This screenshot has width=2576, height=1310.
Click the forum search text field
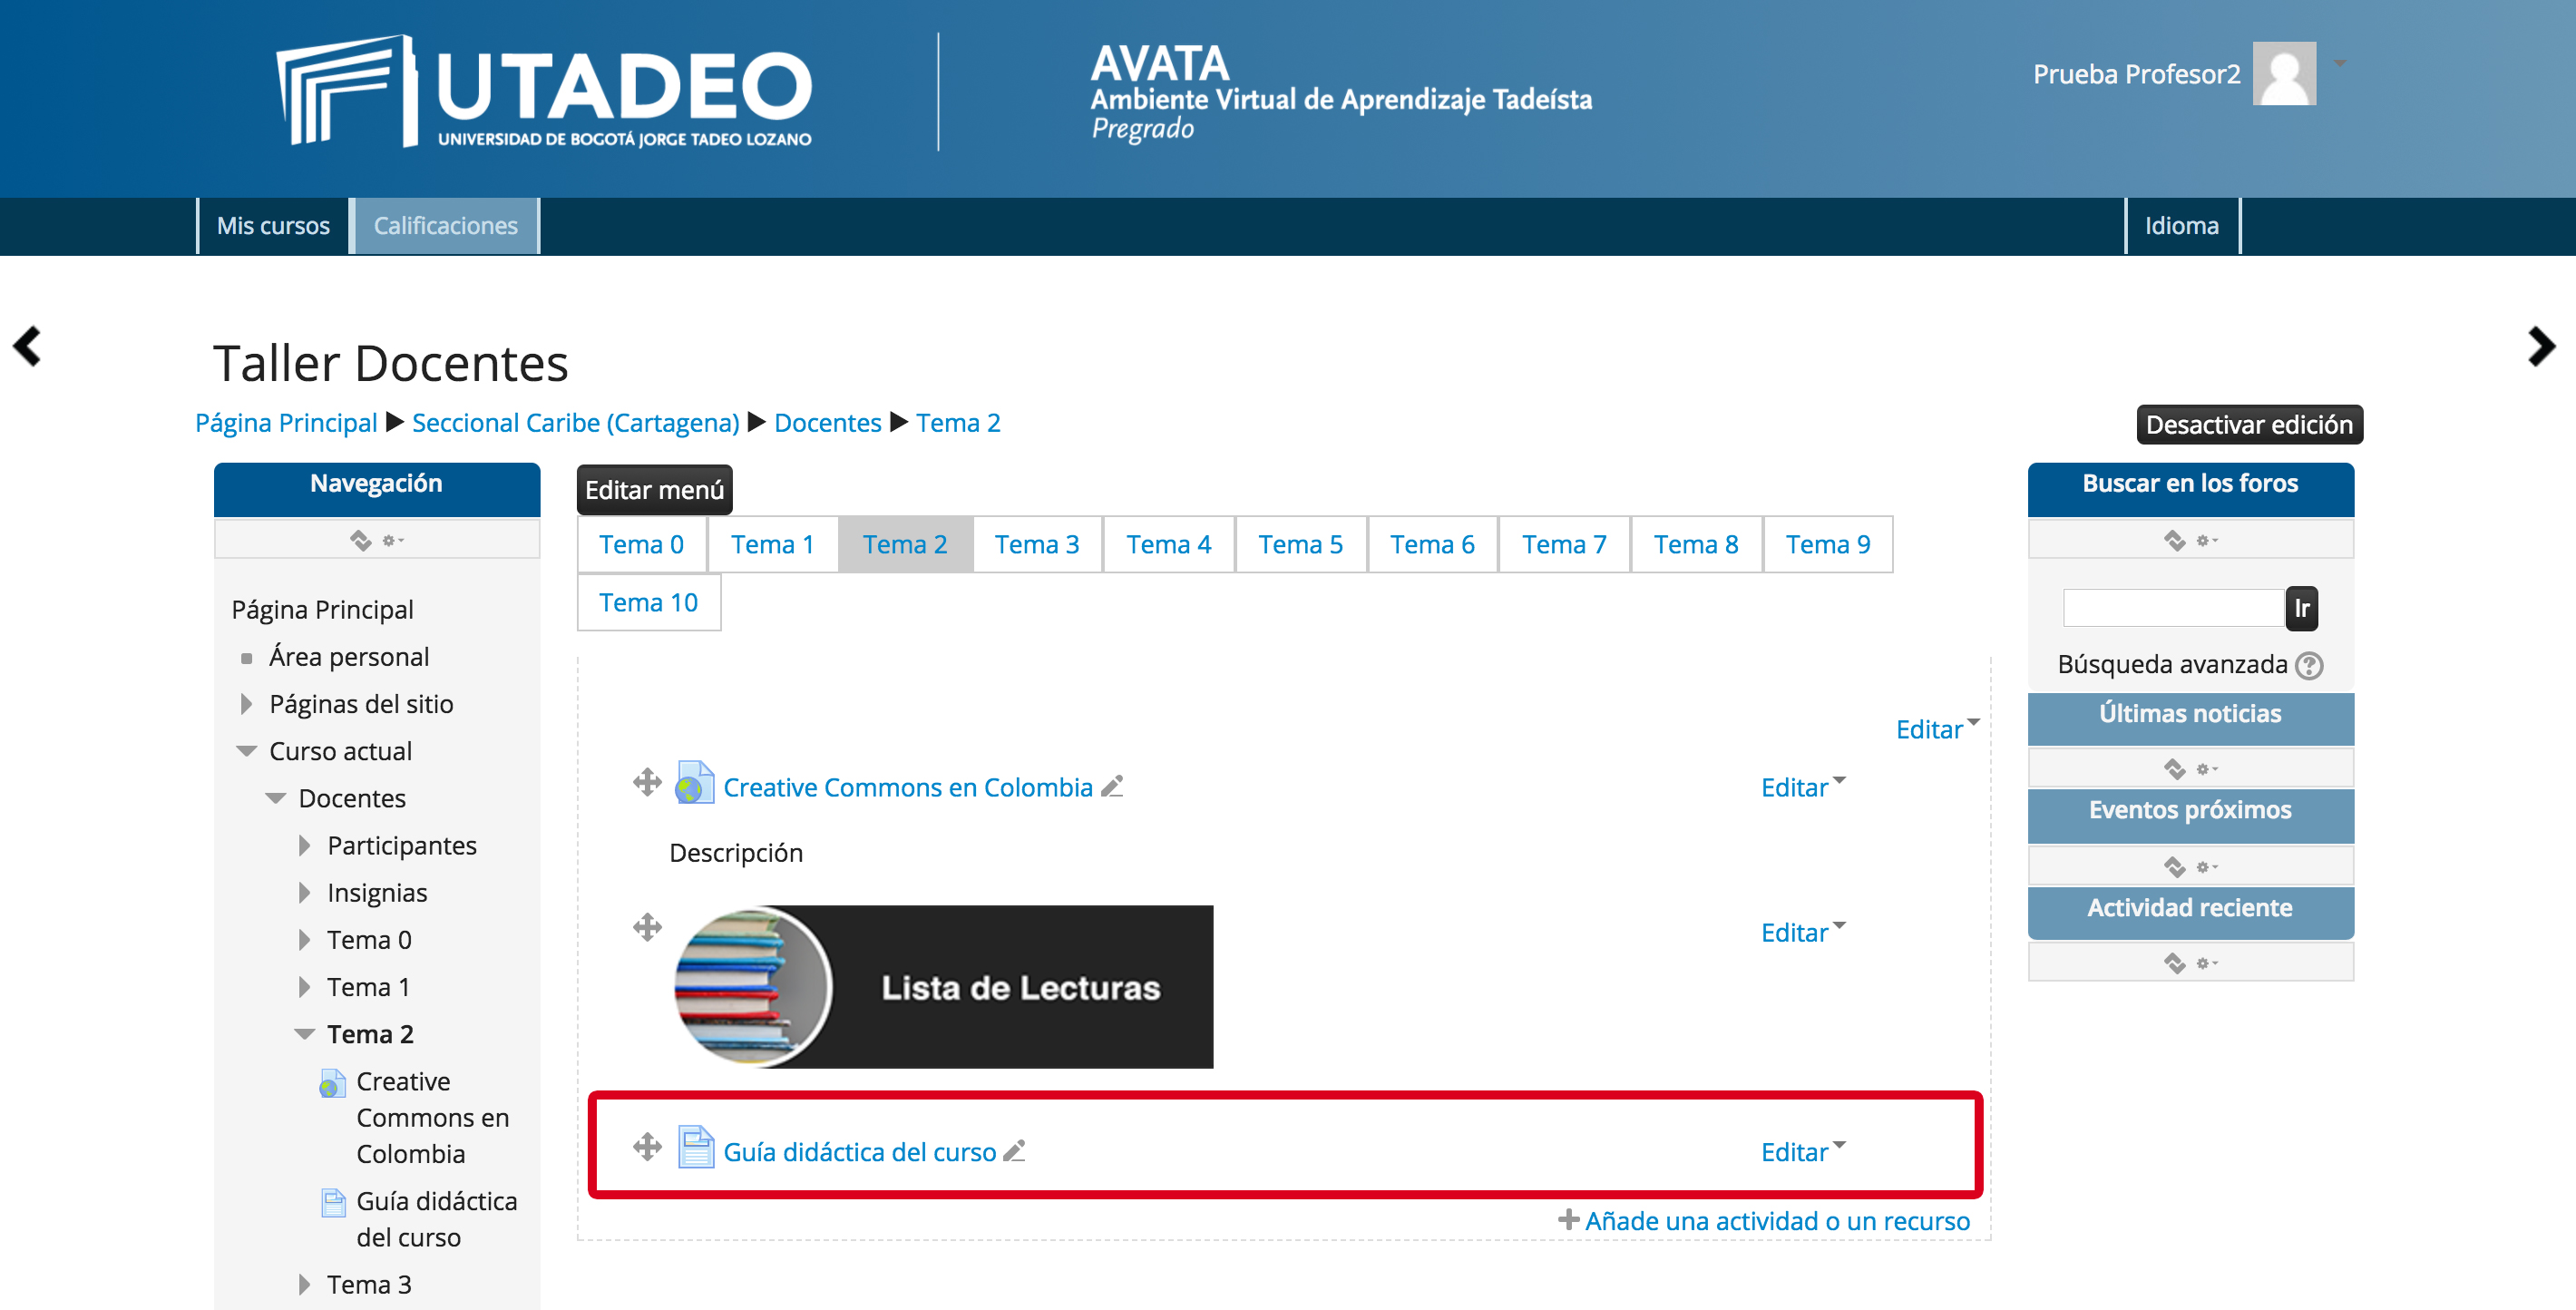tap(2173, 608)
